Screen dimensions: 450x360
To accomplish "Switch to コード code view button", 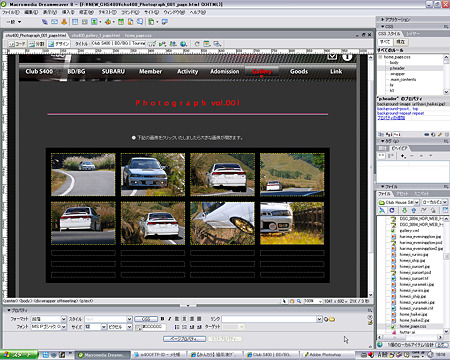I will (x=17, y=44).
